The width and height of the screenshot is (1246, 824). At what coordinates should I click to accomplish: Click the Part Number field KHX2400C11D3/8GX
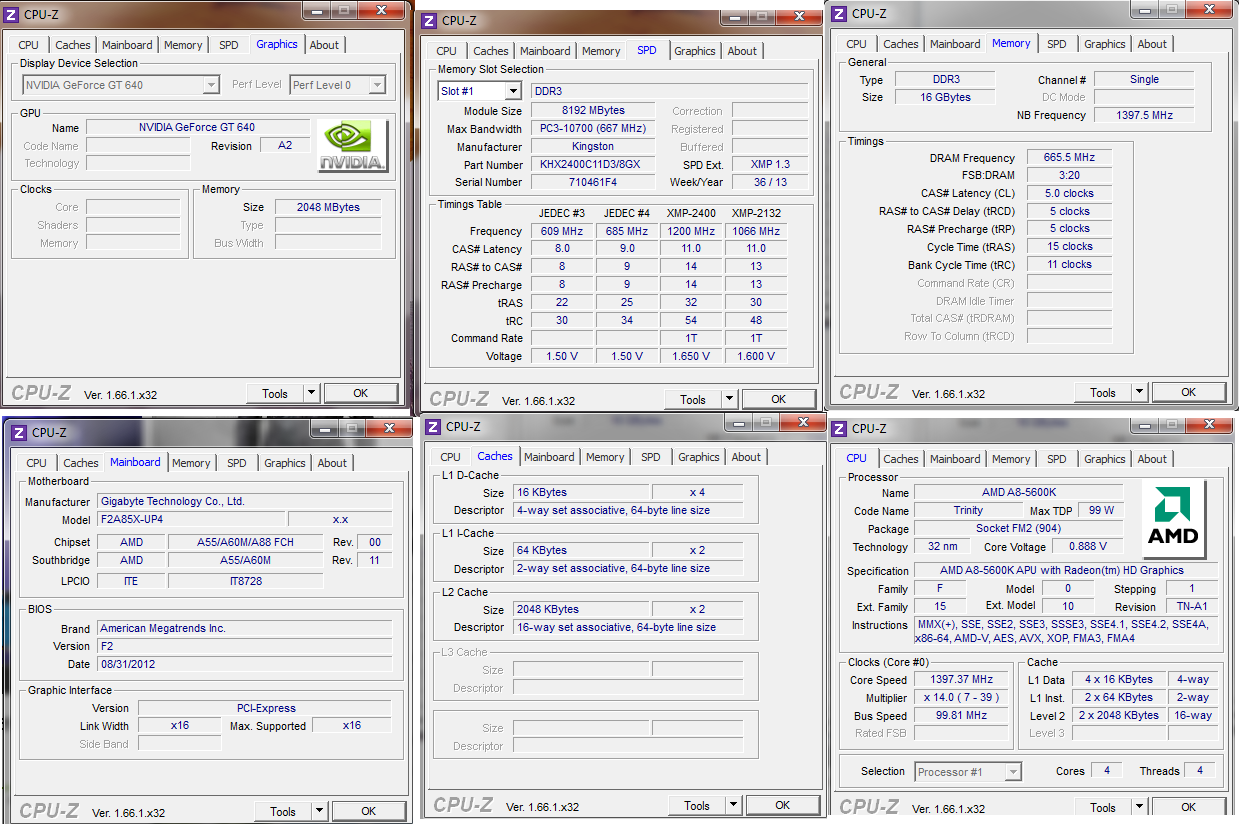pyautogui.click(x=593, y=165)
